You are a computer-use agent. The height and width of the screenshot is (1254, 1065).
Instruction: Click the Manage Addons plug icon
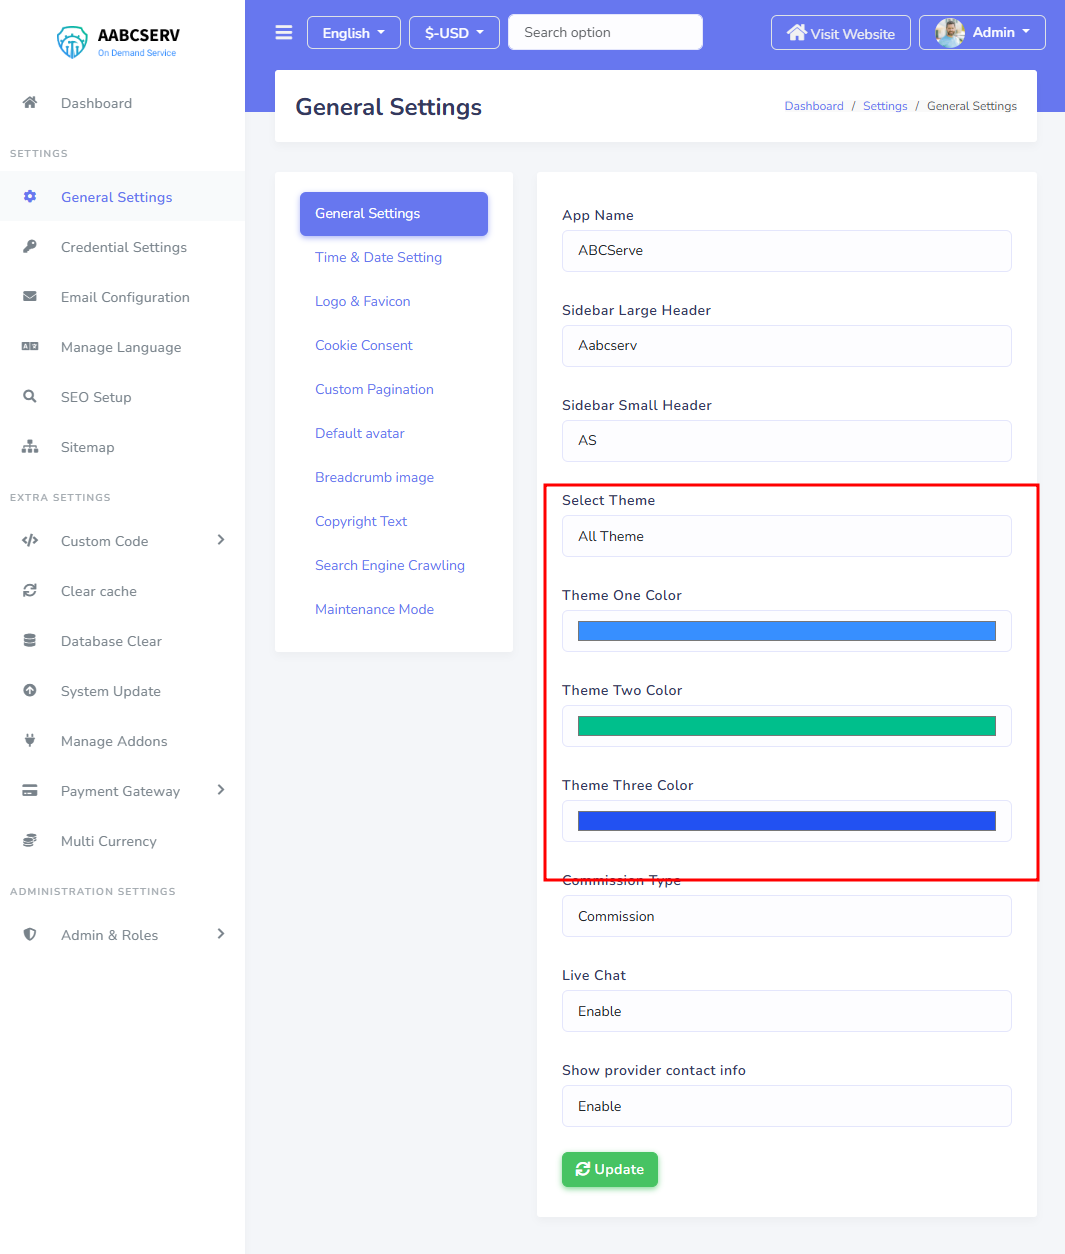pyautogui.click(x=30, y=741)
